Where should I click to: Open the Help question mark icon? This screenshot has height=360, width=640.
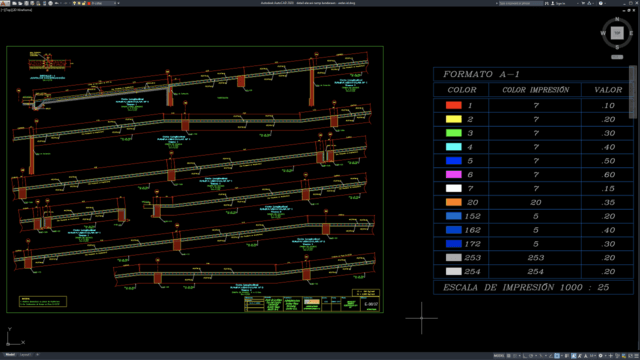pyautogui.click(x=601, y=3)
